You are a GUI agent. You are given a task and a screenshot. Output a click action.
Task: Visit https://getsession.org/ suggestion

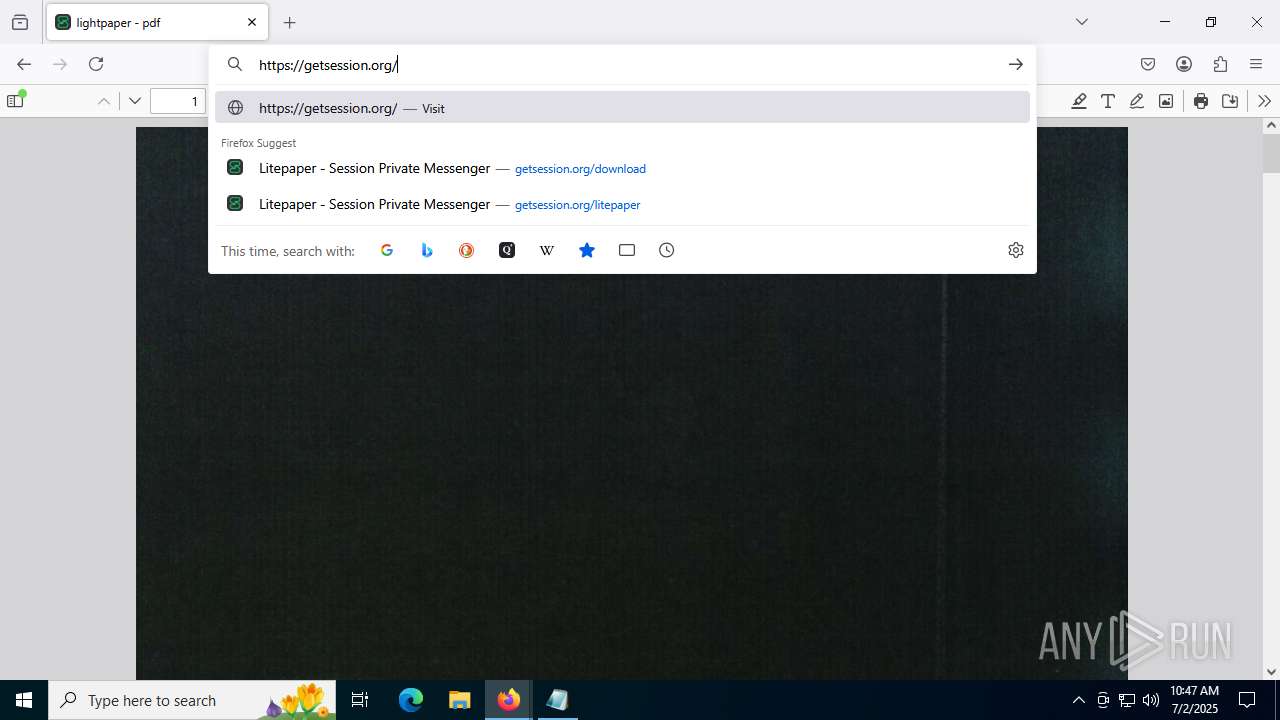[x=622, y=108]
